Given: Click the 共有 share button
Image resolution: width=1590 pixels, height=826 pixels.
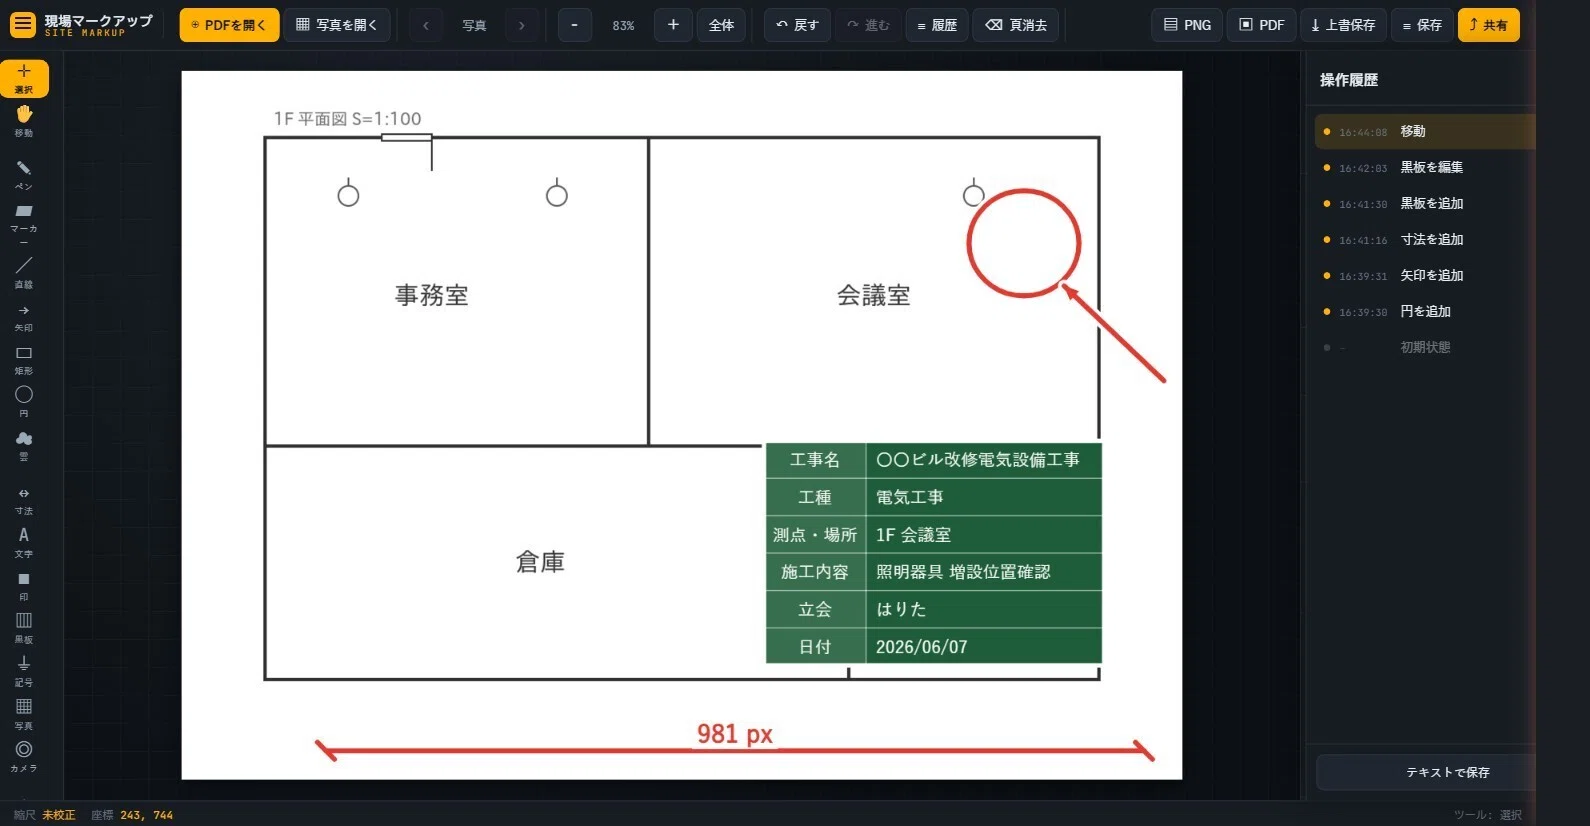Looking at the screenshot, I should (1488, 25).
